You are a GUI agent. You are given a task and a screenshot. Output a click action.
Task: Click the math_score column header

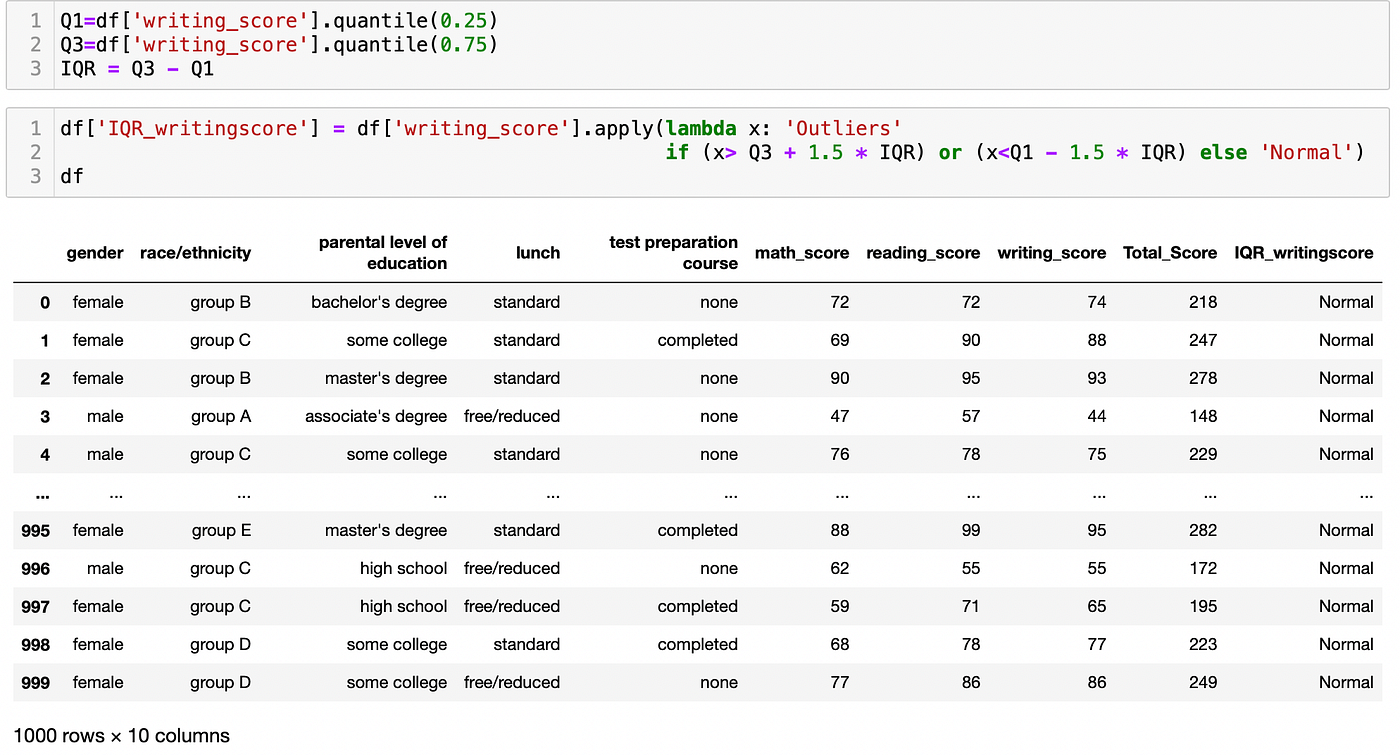pyautogui.click(x=801, y=253)
